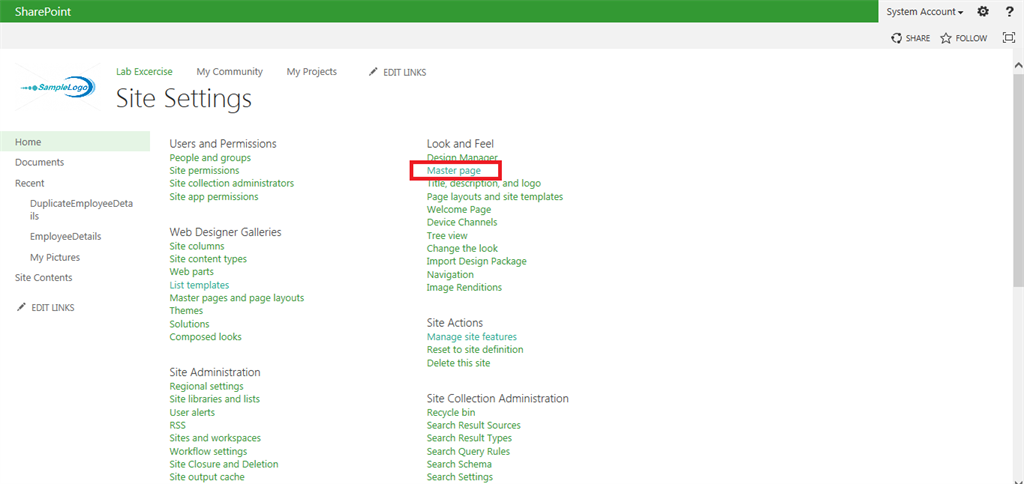This screenshot has height=484, width=1024.
Task: Open Composed looks
Action: 206,337
